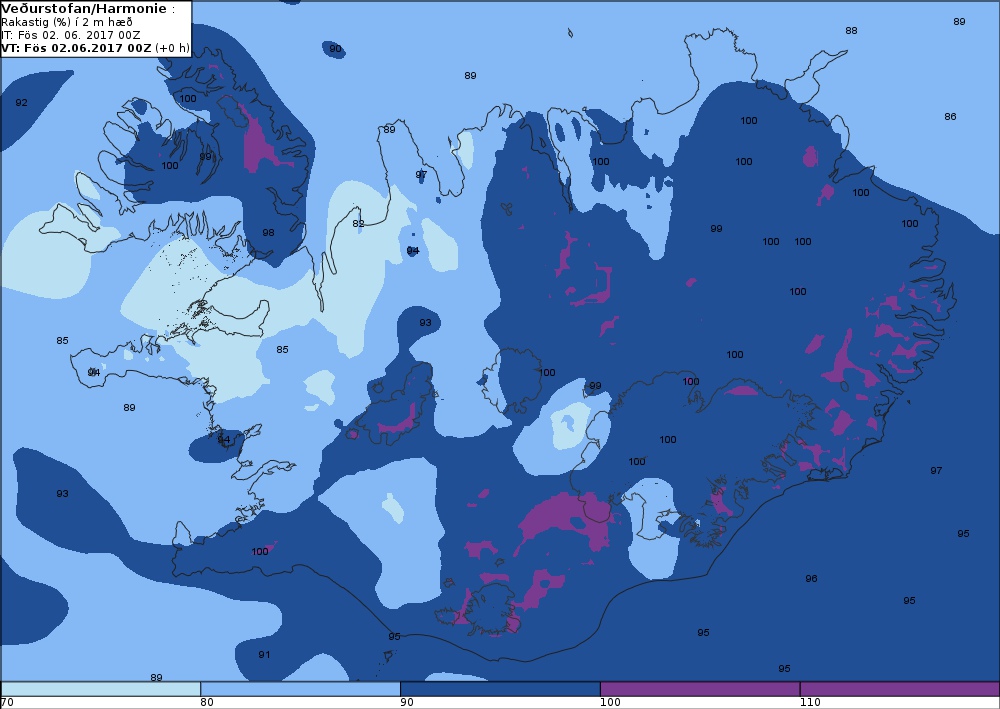Click the legend tick label '80'
The height and width of the screenshot is (709, 1000).
207,702
